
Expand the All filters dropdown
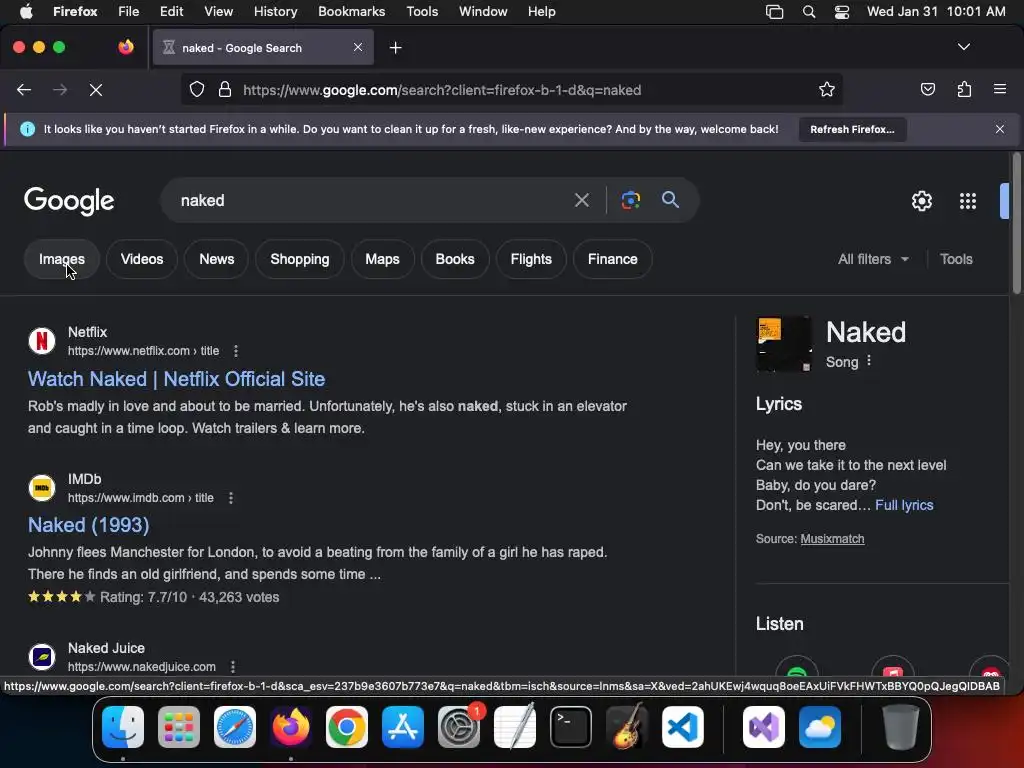(x=873, y=259)
